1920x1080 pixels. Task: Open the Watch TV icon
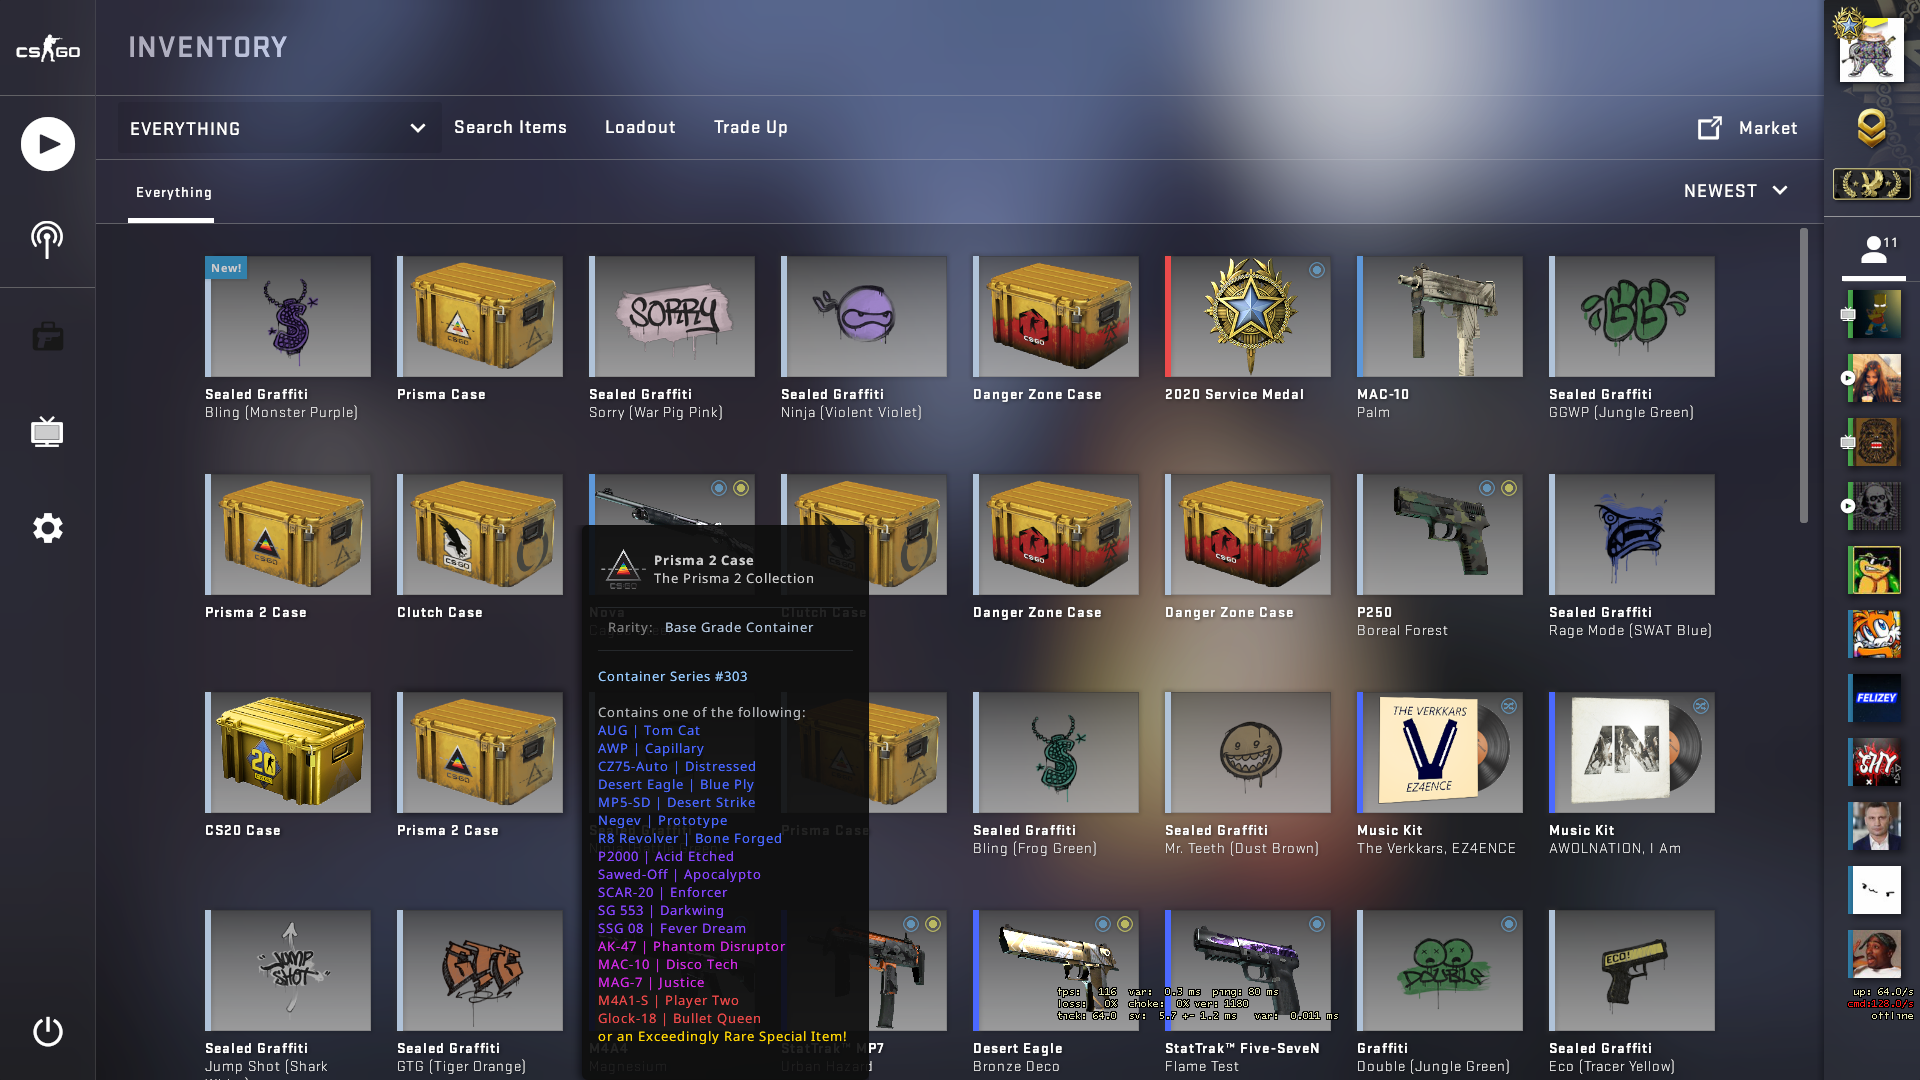click(47, 432)
